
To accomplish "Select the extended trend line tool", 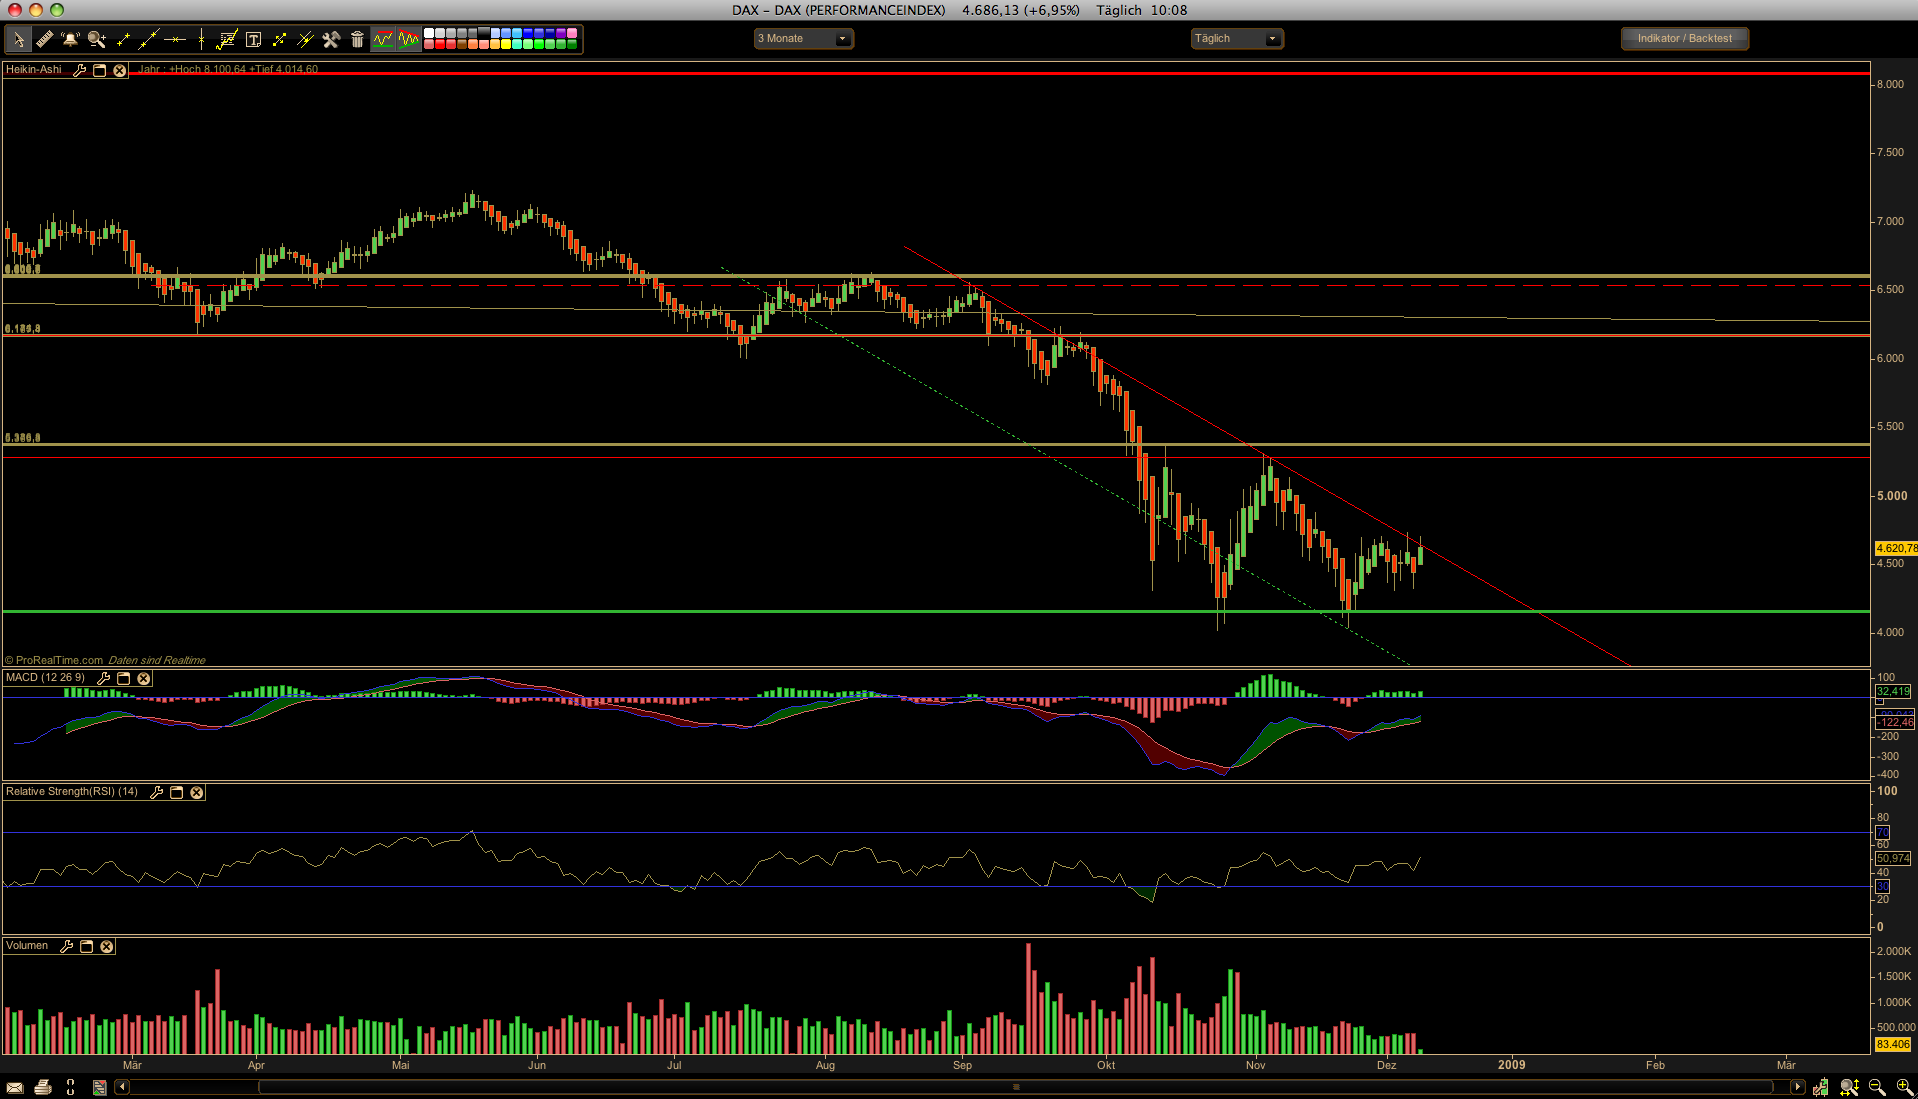I will click(148, 39).
